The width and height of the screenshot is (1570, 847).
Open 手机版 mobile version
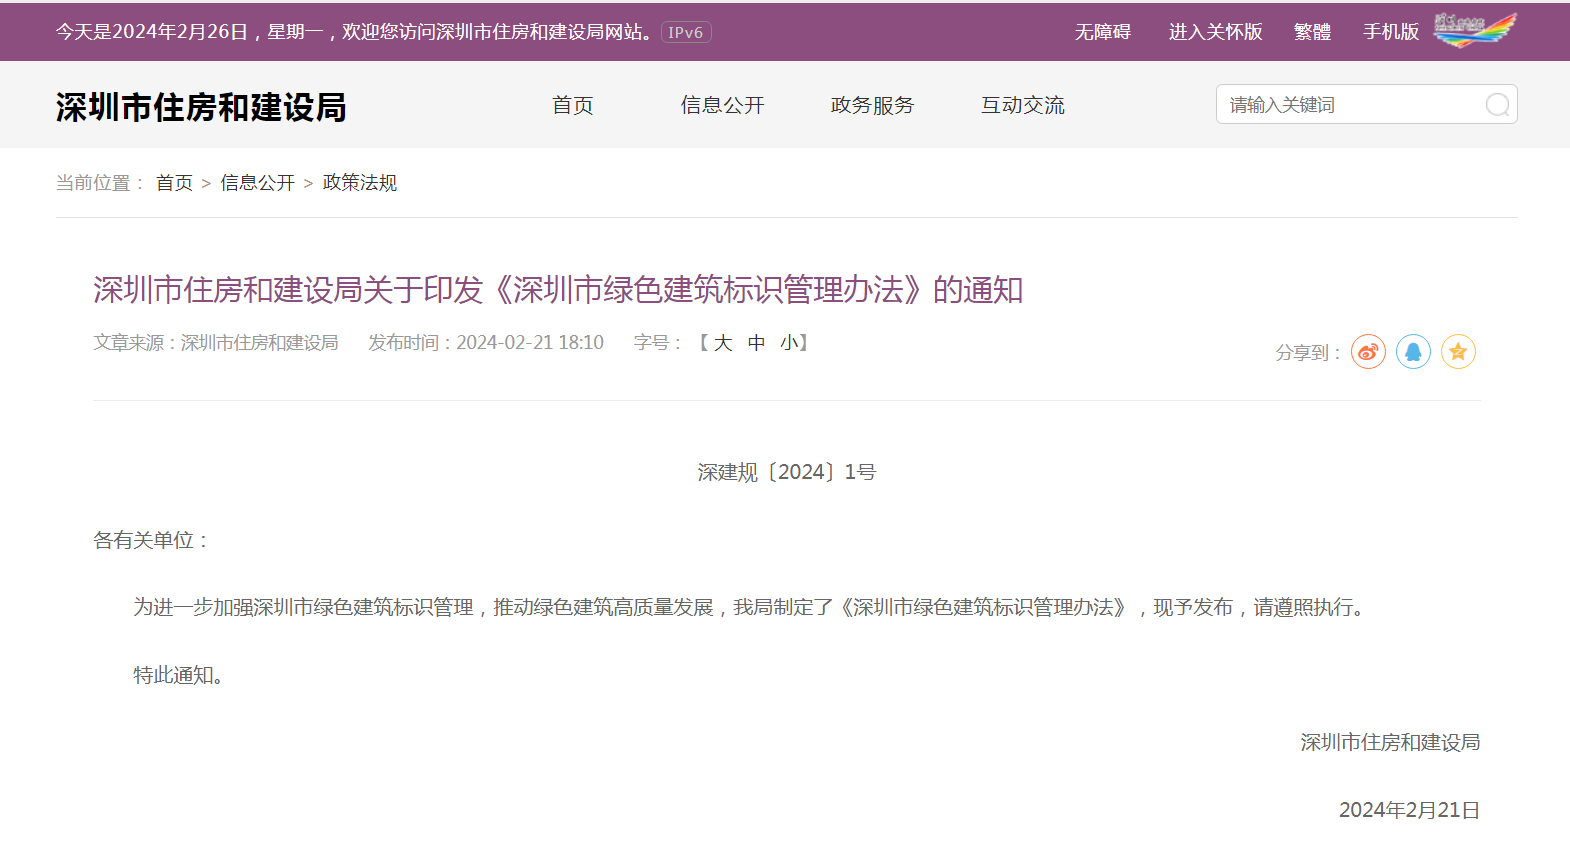point(1391,32)
